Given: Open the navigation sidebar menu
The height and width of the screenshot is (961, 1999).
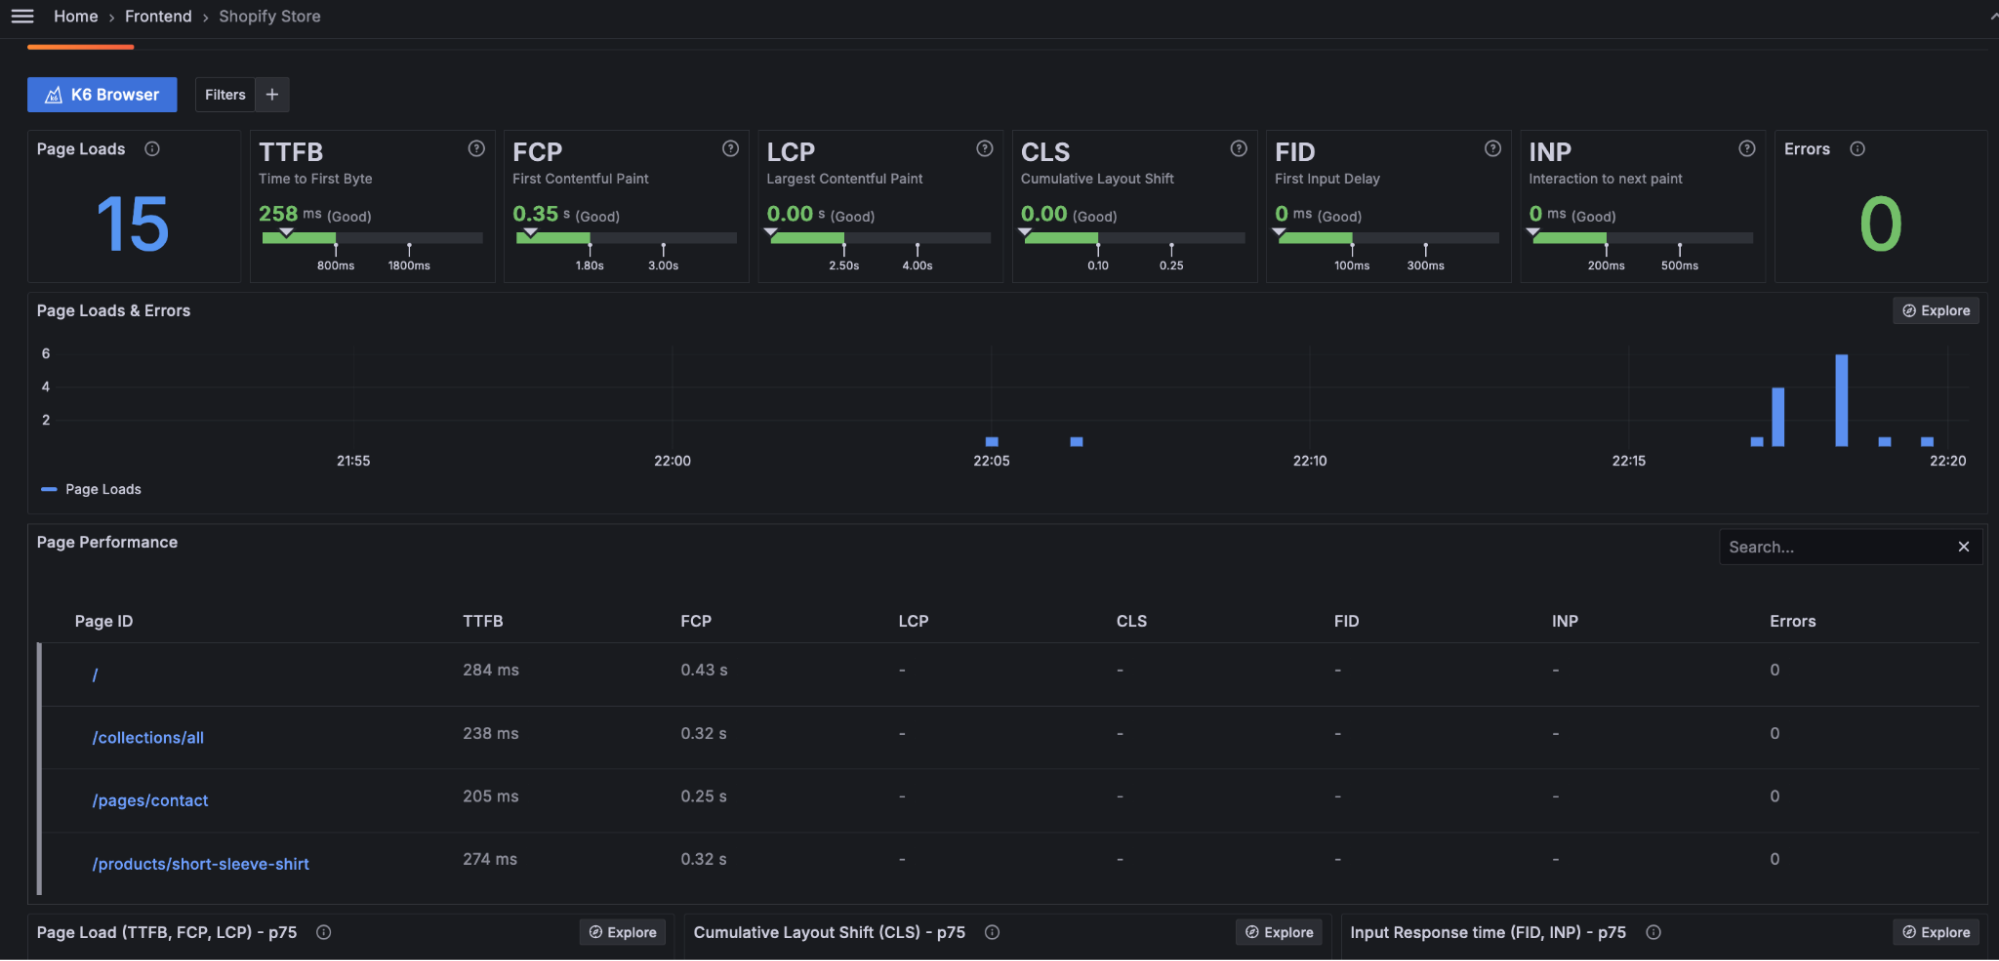Looking at the screenshot, I should pyautogui.click(x=22, y=16).
